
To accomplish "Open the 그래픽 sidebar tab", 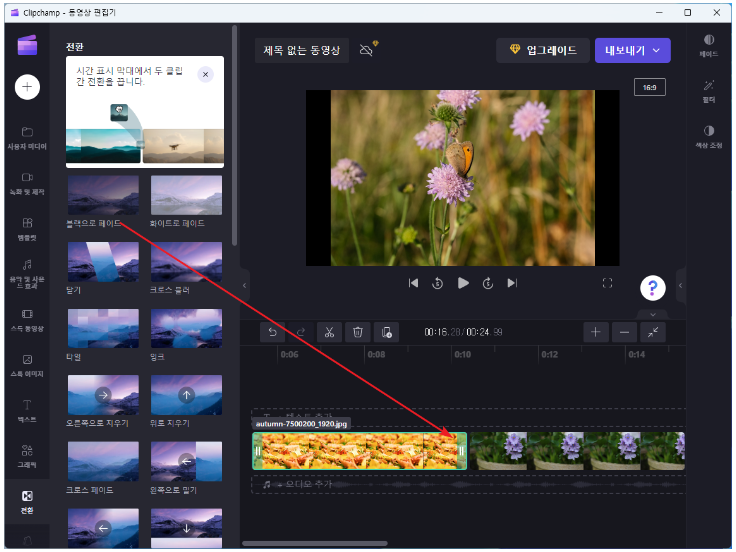I will coord(27,456).
